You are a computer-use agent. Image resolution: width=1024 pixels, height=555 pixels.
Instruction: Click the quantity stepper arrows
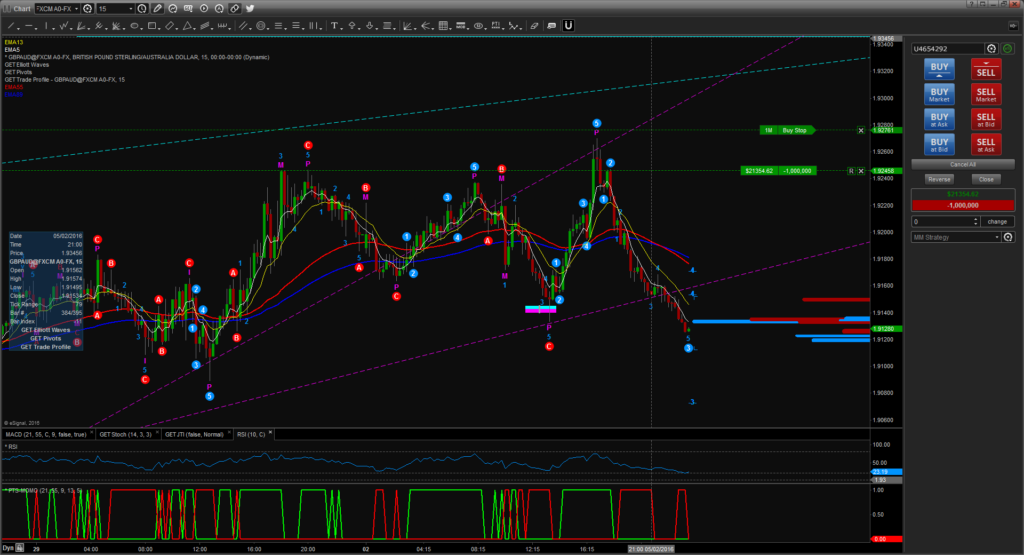976,221
